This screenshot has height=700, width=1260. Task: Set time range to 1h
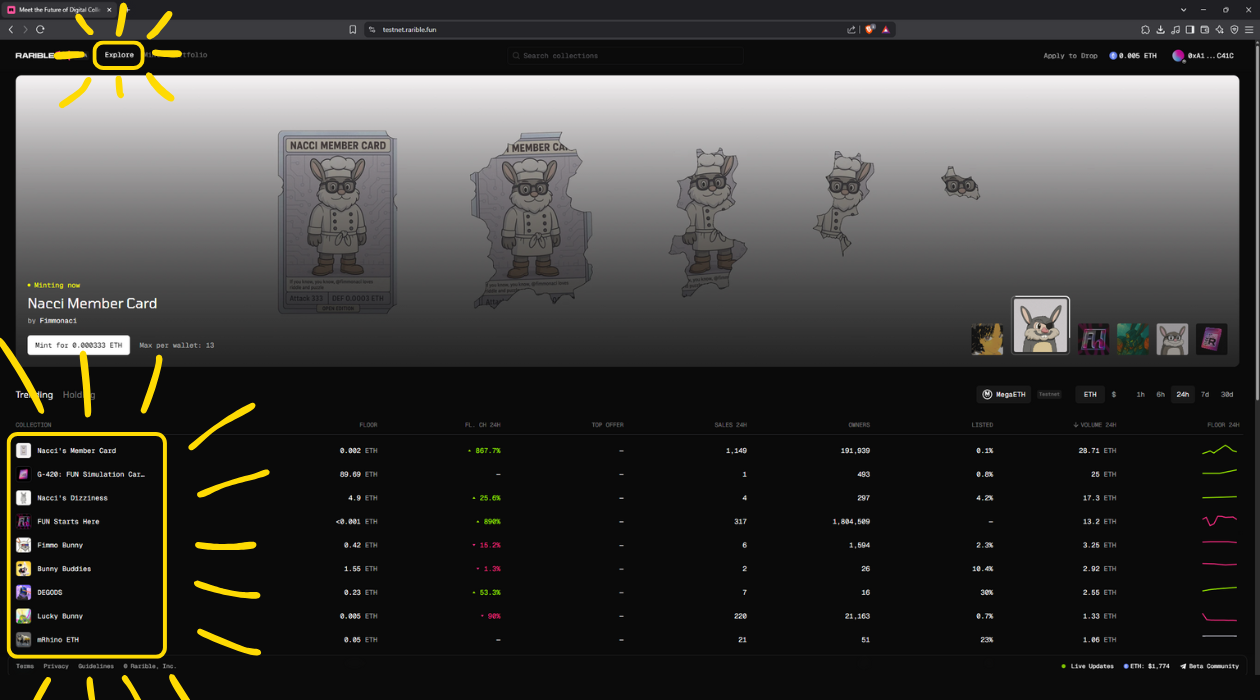point(1140,395)
